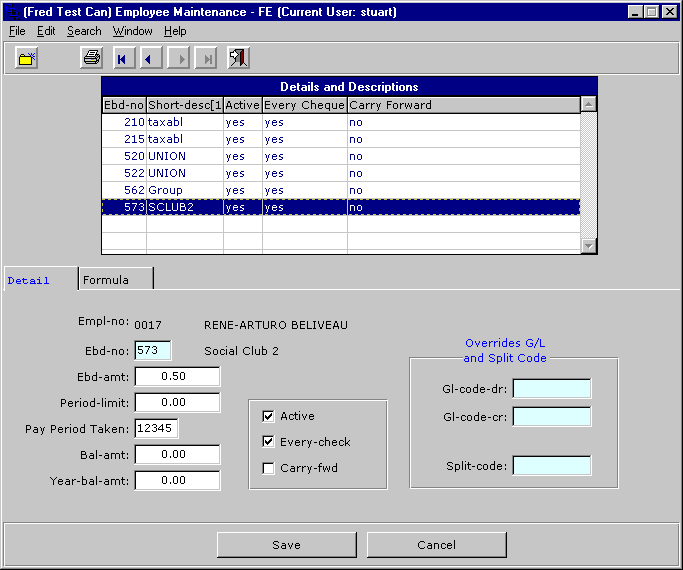Open the File menu

[x=17, y=31]
